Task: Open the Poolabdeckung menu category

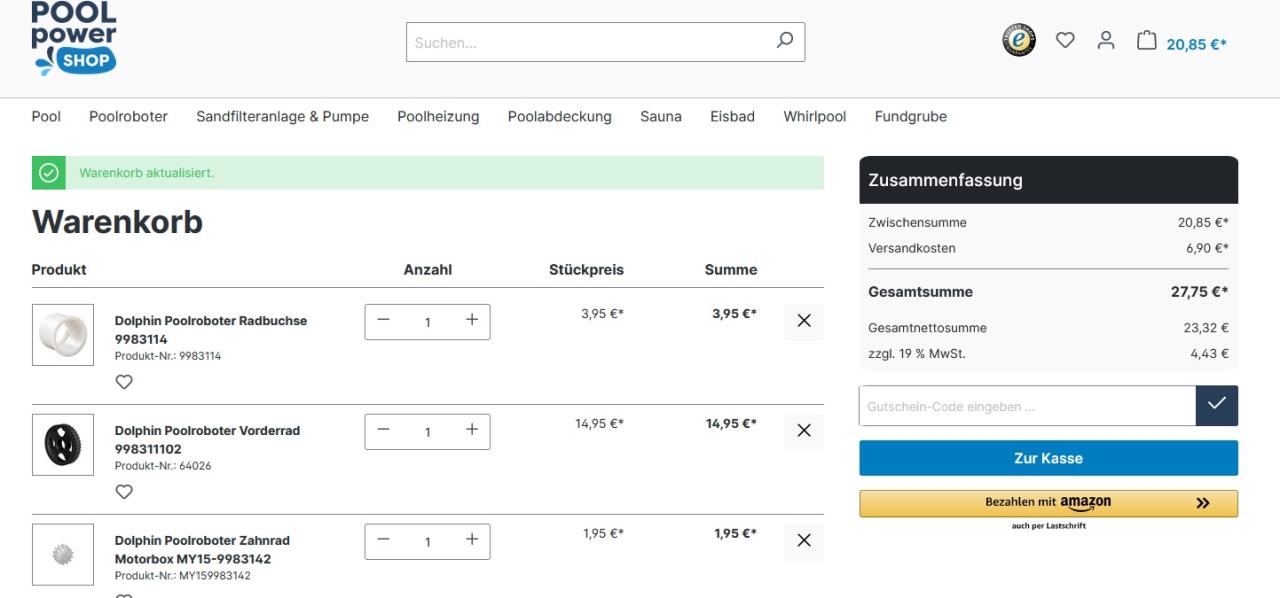Action: click(560, 117)
